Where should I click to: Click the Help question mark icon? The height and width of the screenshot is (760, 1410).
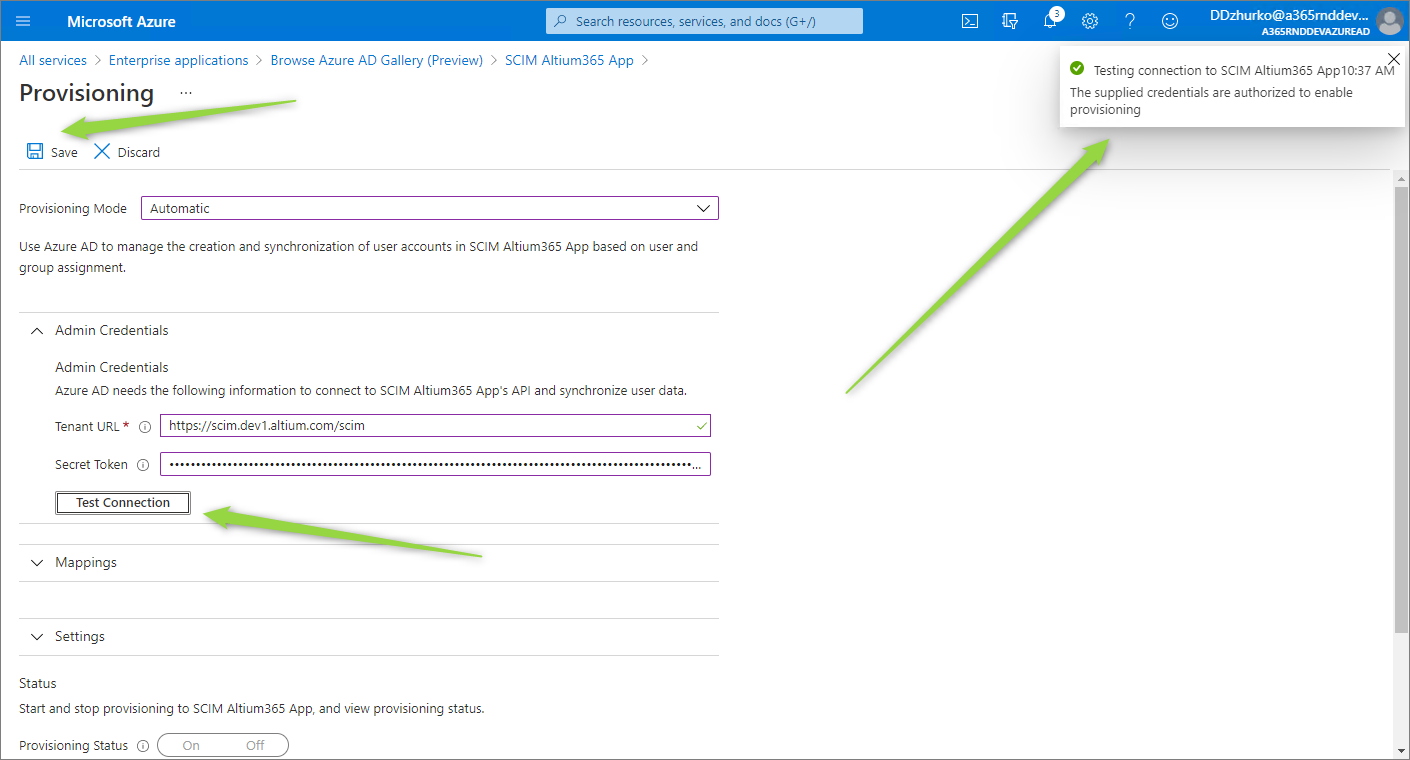coord(1130,21)
